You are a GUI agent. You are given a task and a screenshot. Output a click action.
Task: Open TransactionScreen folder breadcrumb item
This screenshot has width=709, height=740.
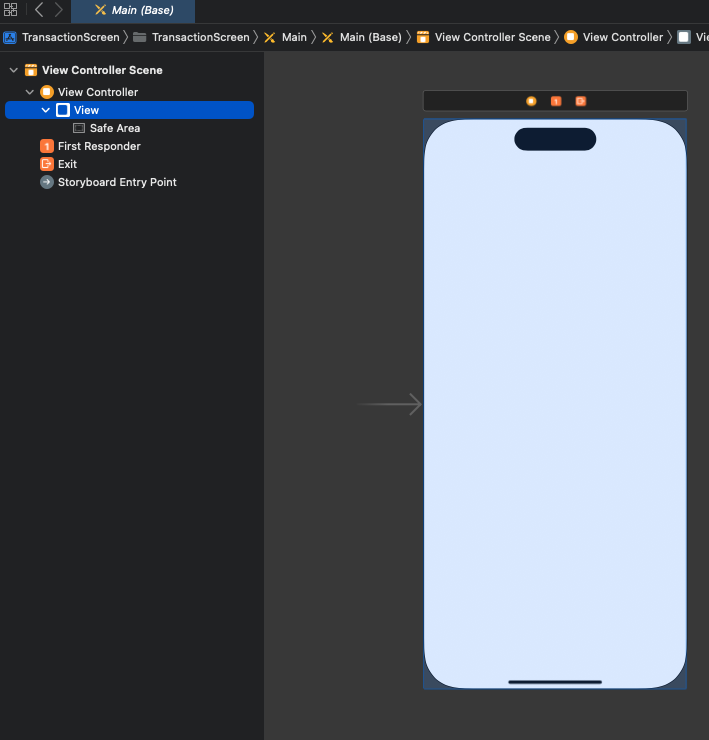tap(201, 37)
